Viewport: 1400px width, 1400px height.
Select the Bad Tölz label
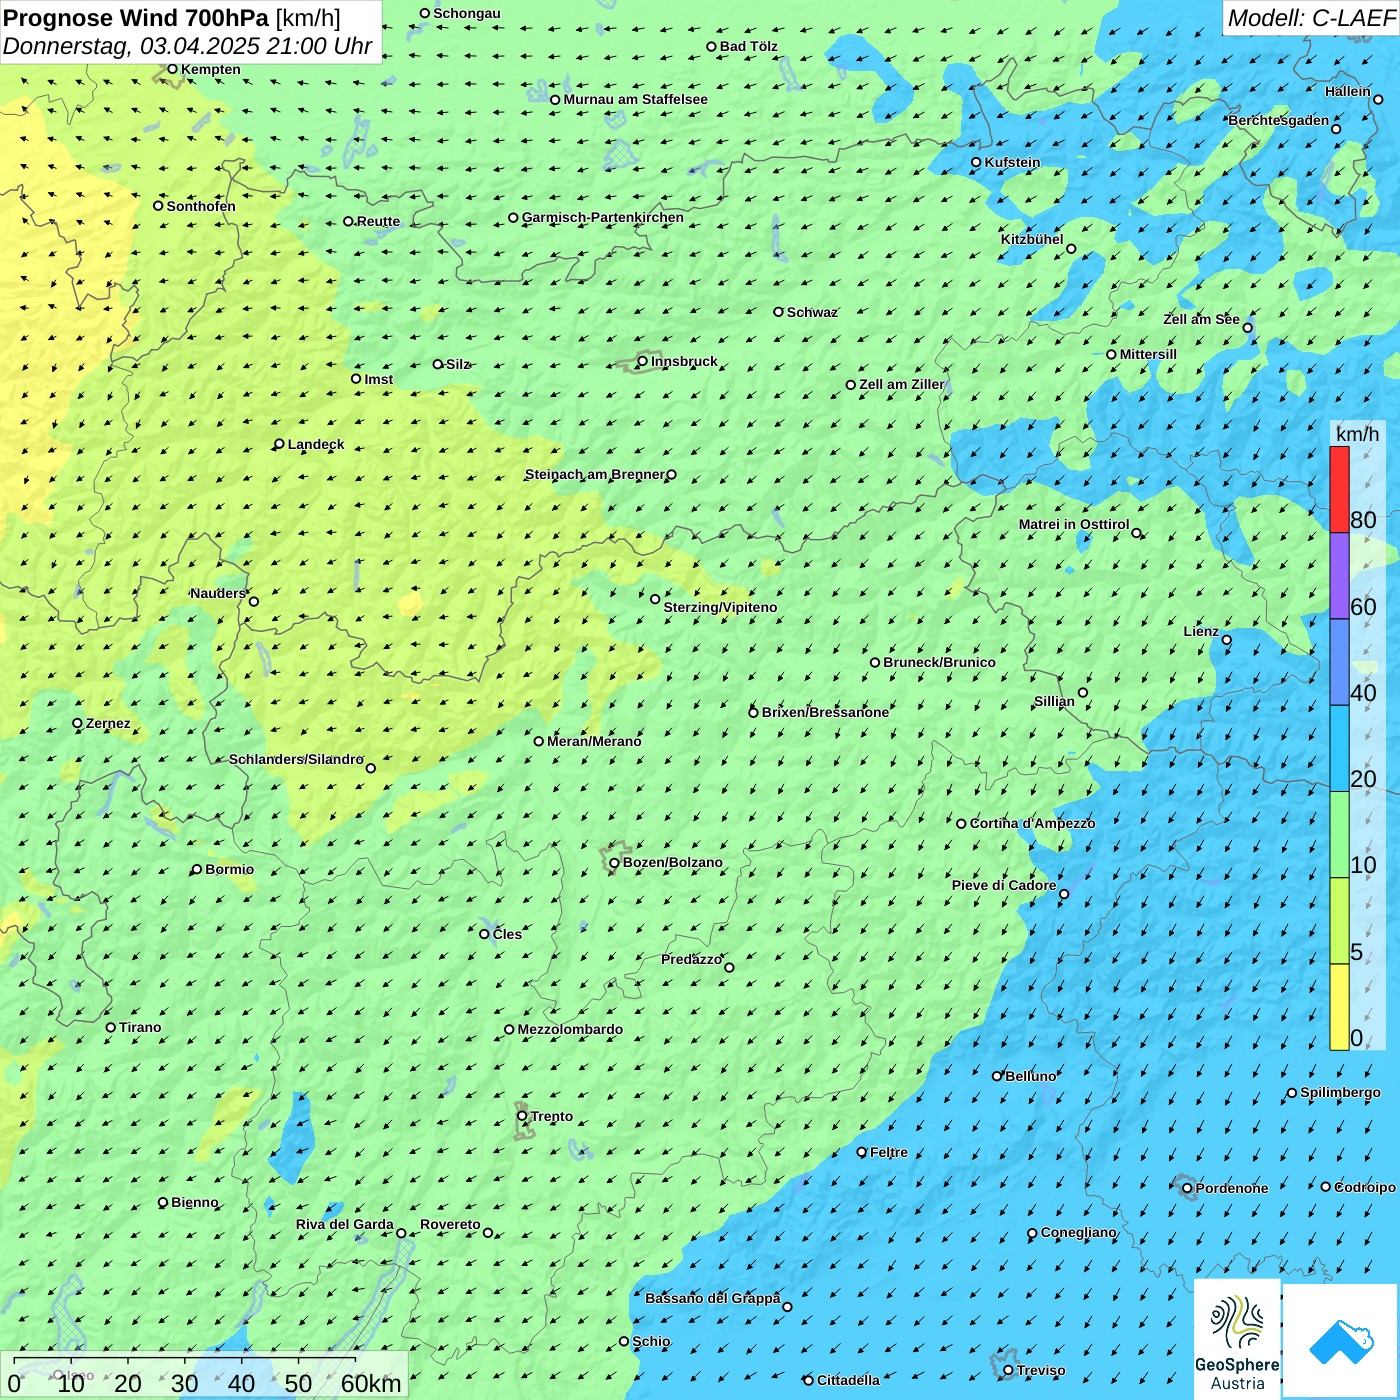(749, 46)
